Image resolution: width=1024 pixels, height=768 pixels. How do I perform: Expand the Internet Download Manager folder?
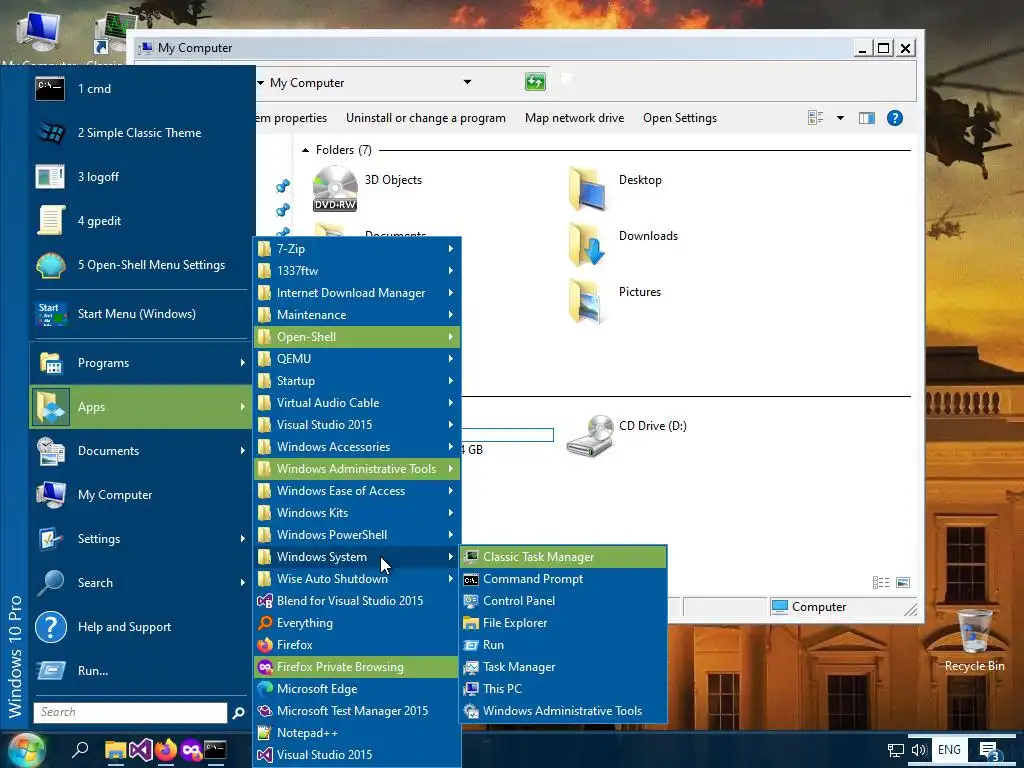[357, 293]
